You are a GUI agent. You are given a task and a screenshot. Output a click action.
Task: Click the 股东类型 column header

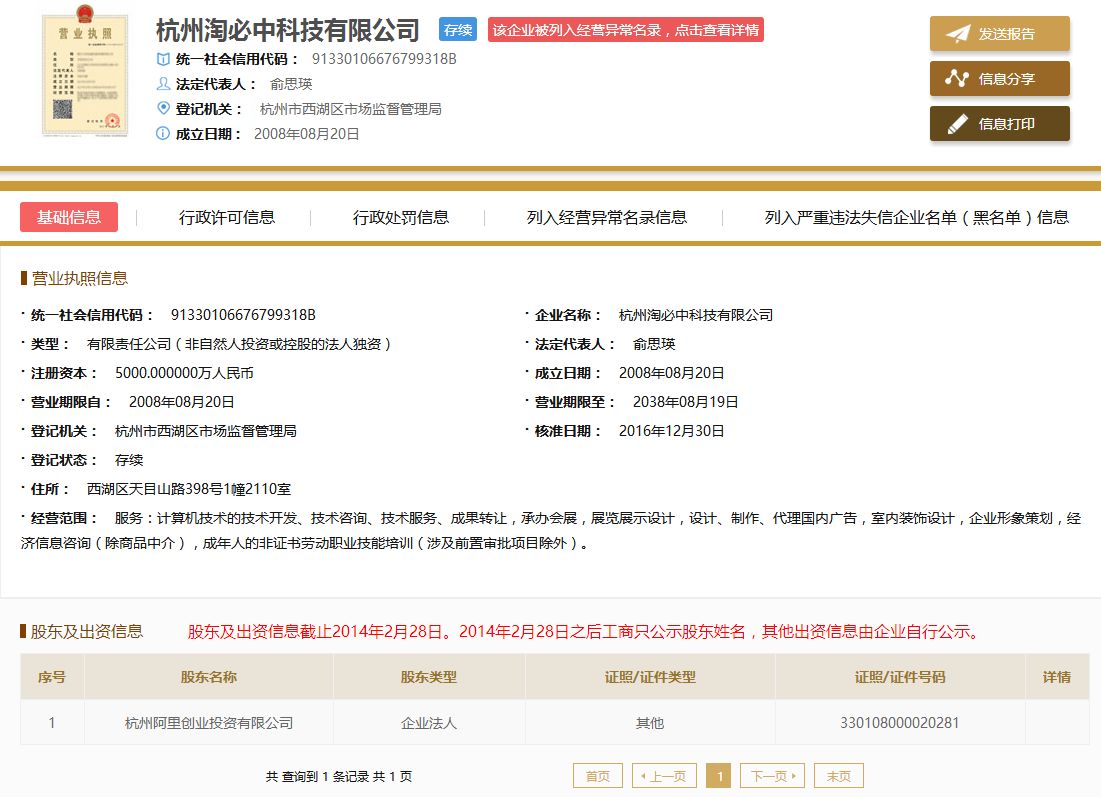(428, 677)
